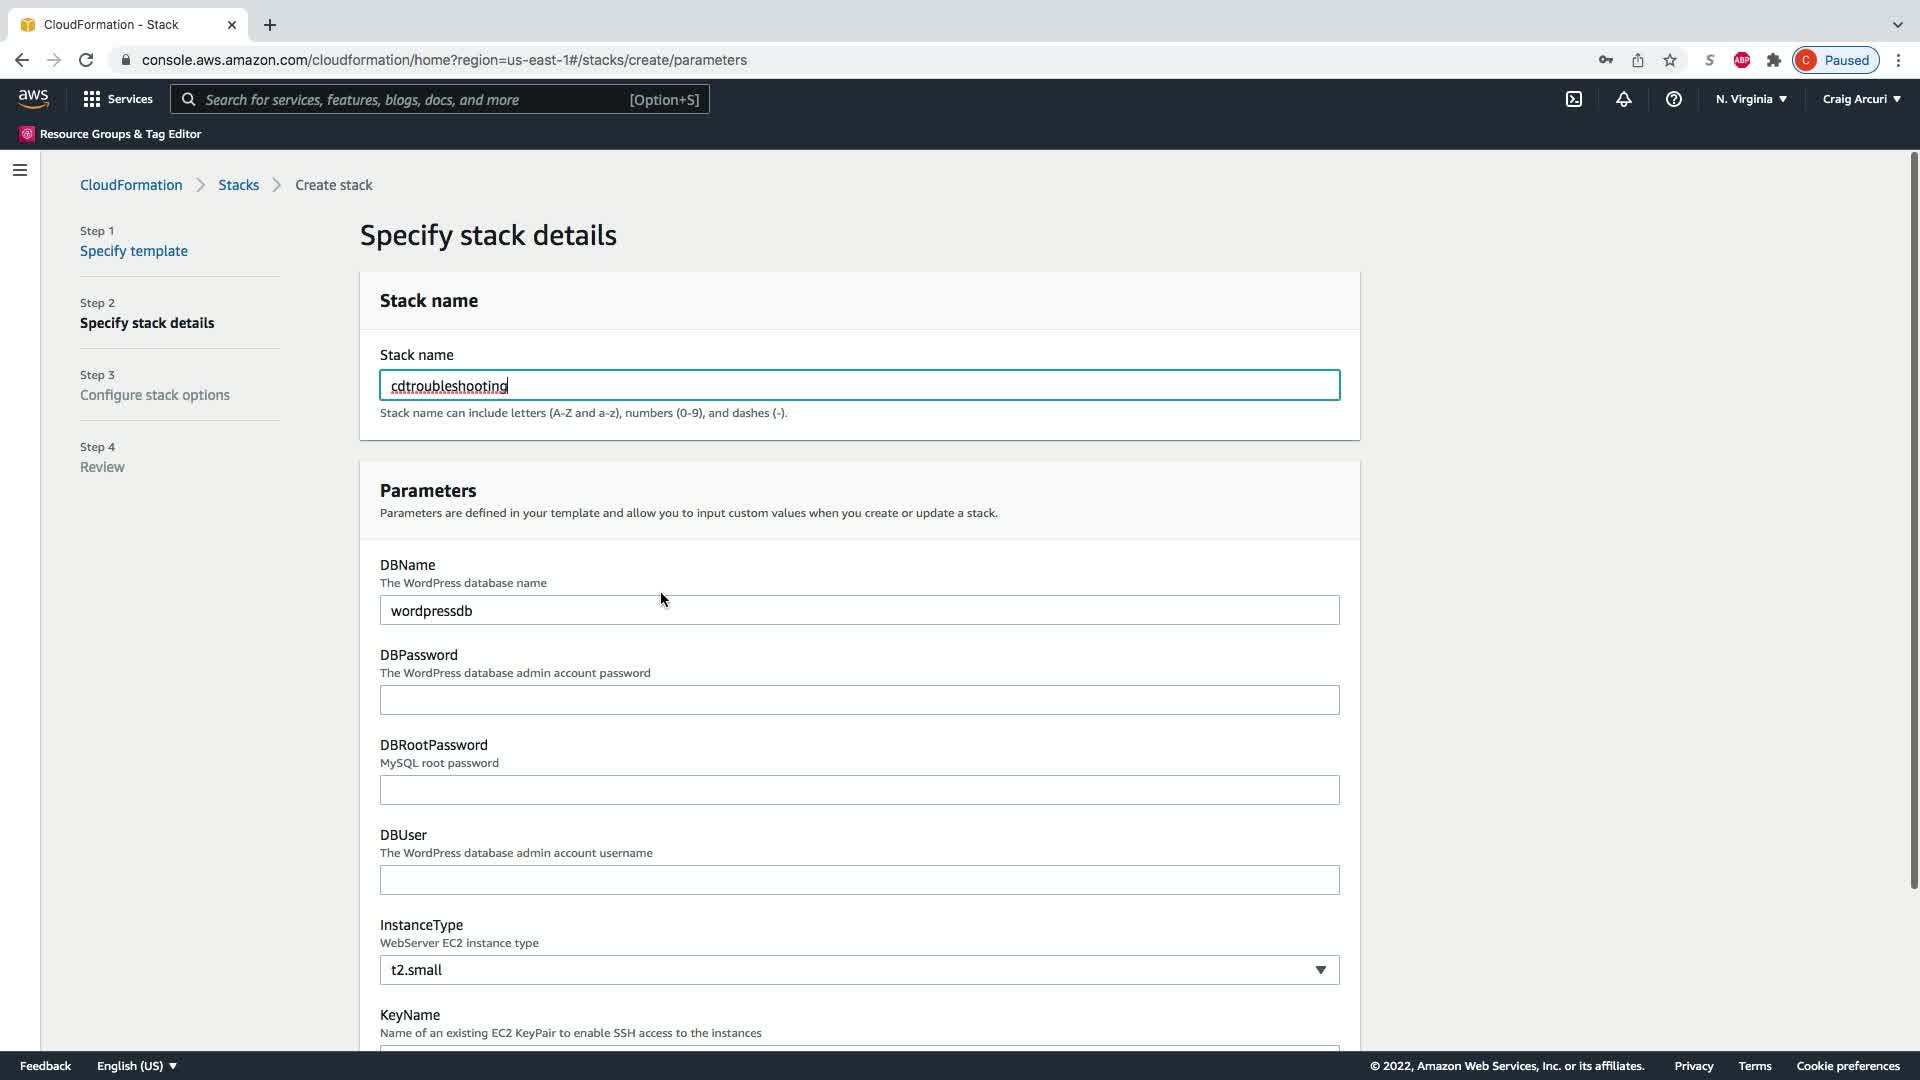Open AWS CloudShell icon
Screen dimensions: 1920x1080
(x=1574, y=99)
